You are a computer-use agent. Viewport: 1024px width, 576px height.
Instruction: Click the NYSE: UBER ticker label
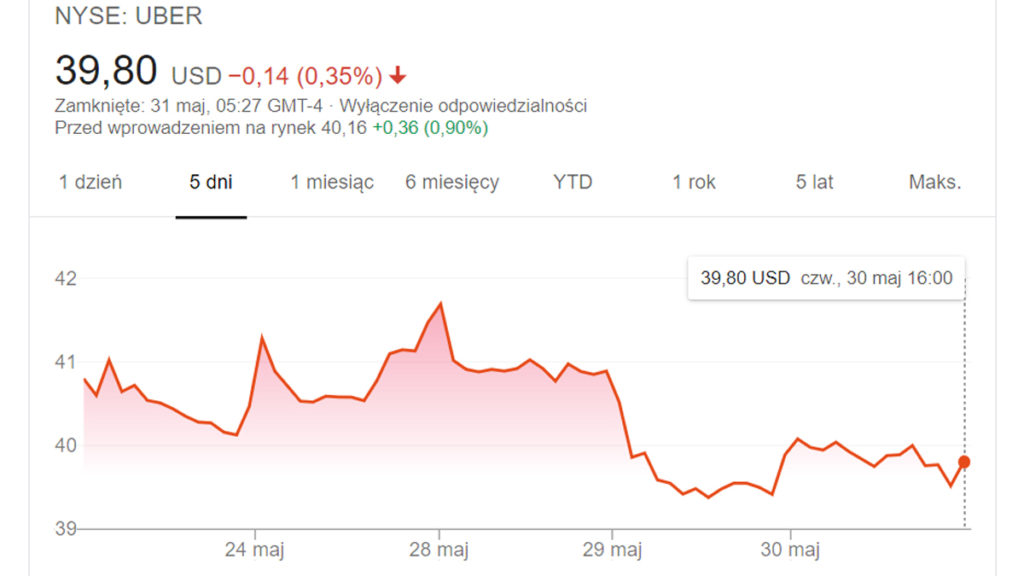point(129,16)
